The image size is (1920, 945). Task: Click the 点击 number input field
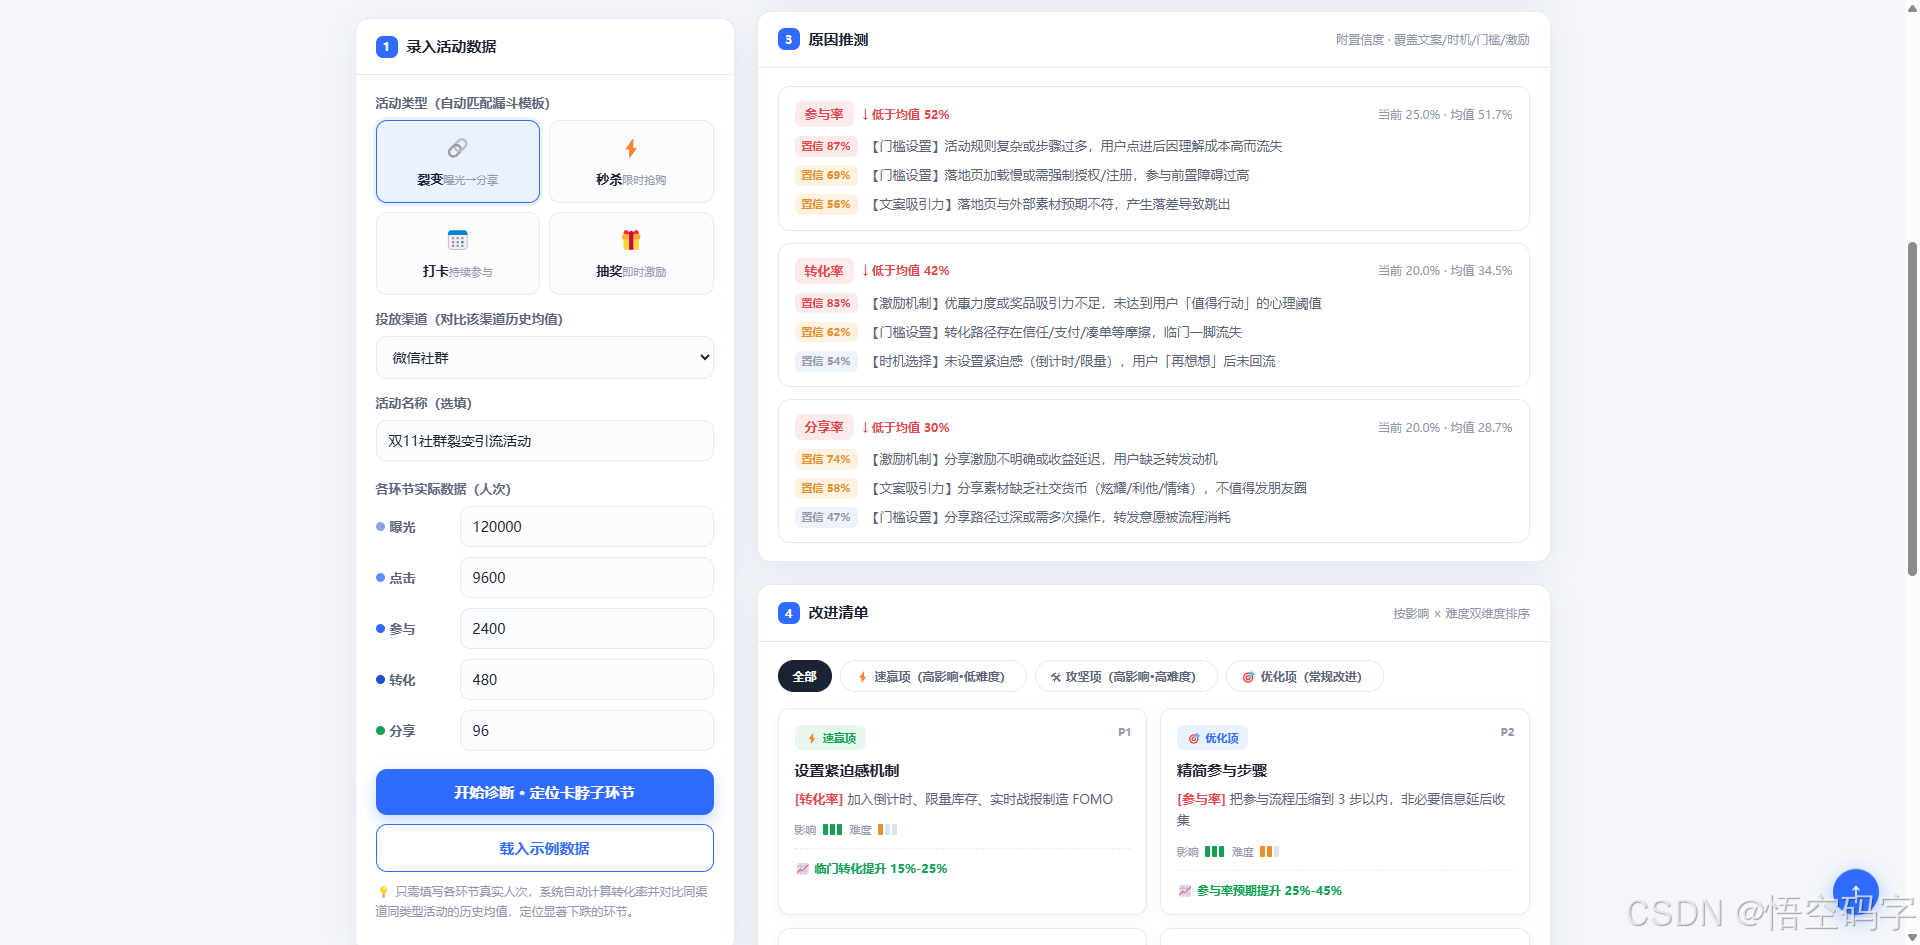(x=587, y=578)
